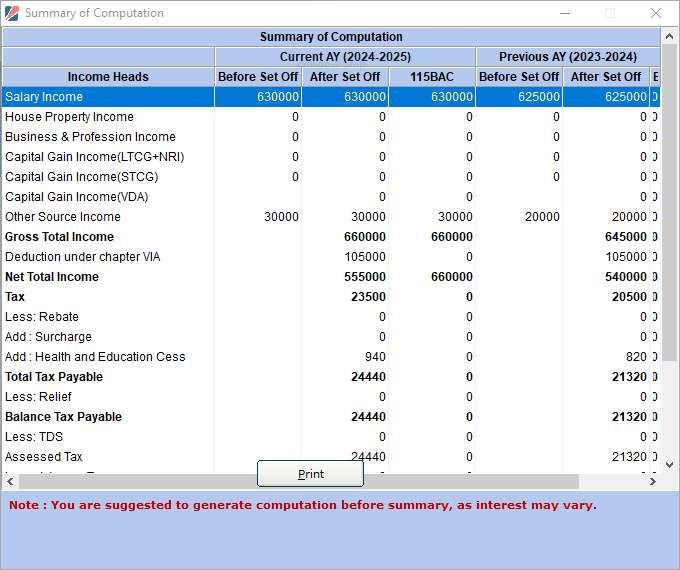Click previous AY After Set Off header
This screenshot has height=570, width=680.
pyautogui.click(x=606, y=77)
